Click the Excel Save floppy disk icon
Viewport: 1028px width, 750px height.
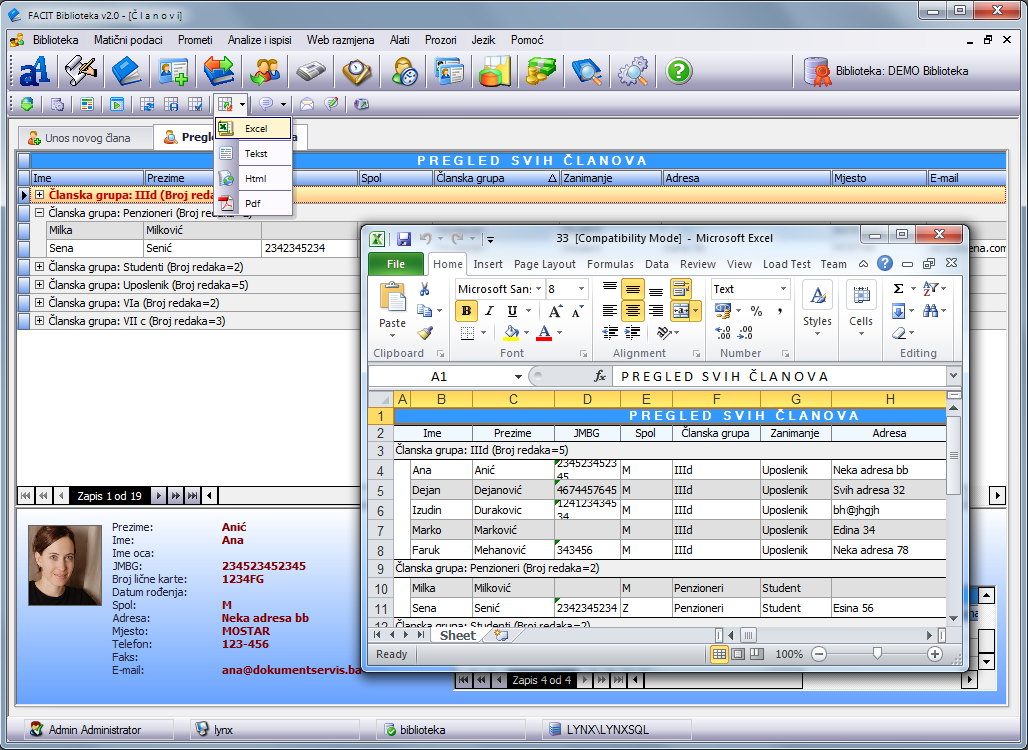[404, 239]
